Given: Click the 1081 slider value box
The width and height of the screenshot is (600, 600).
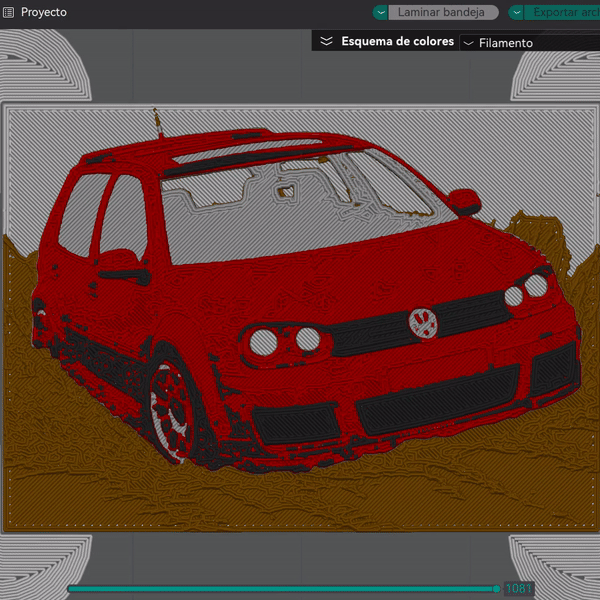Looking at the screenshot, I should 519,589.
